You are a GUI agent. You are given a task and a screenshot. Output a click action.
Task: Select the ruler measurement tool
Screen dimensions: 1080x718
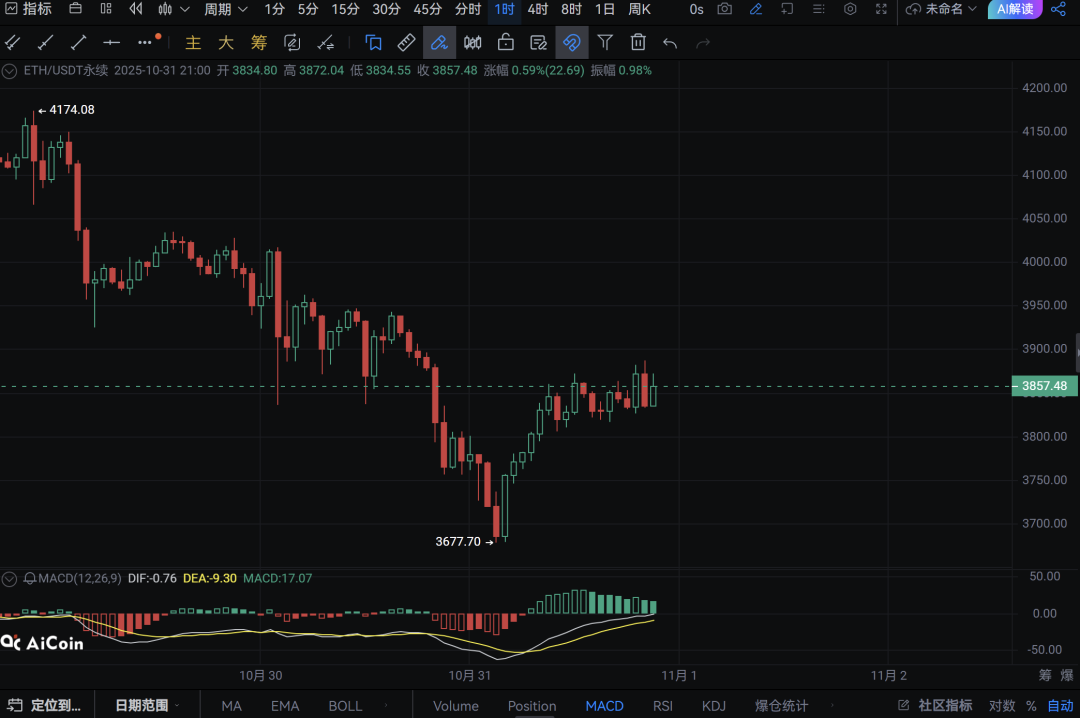[x=406, y=43]
